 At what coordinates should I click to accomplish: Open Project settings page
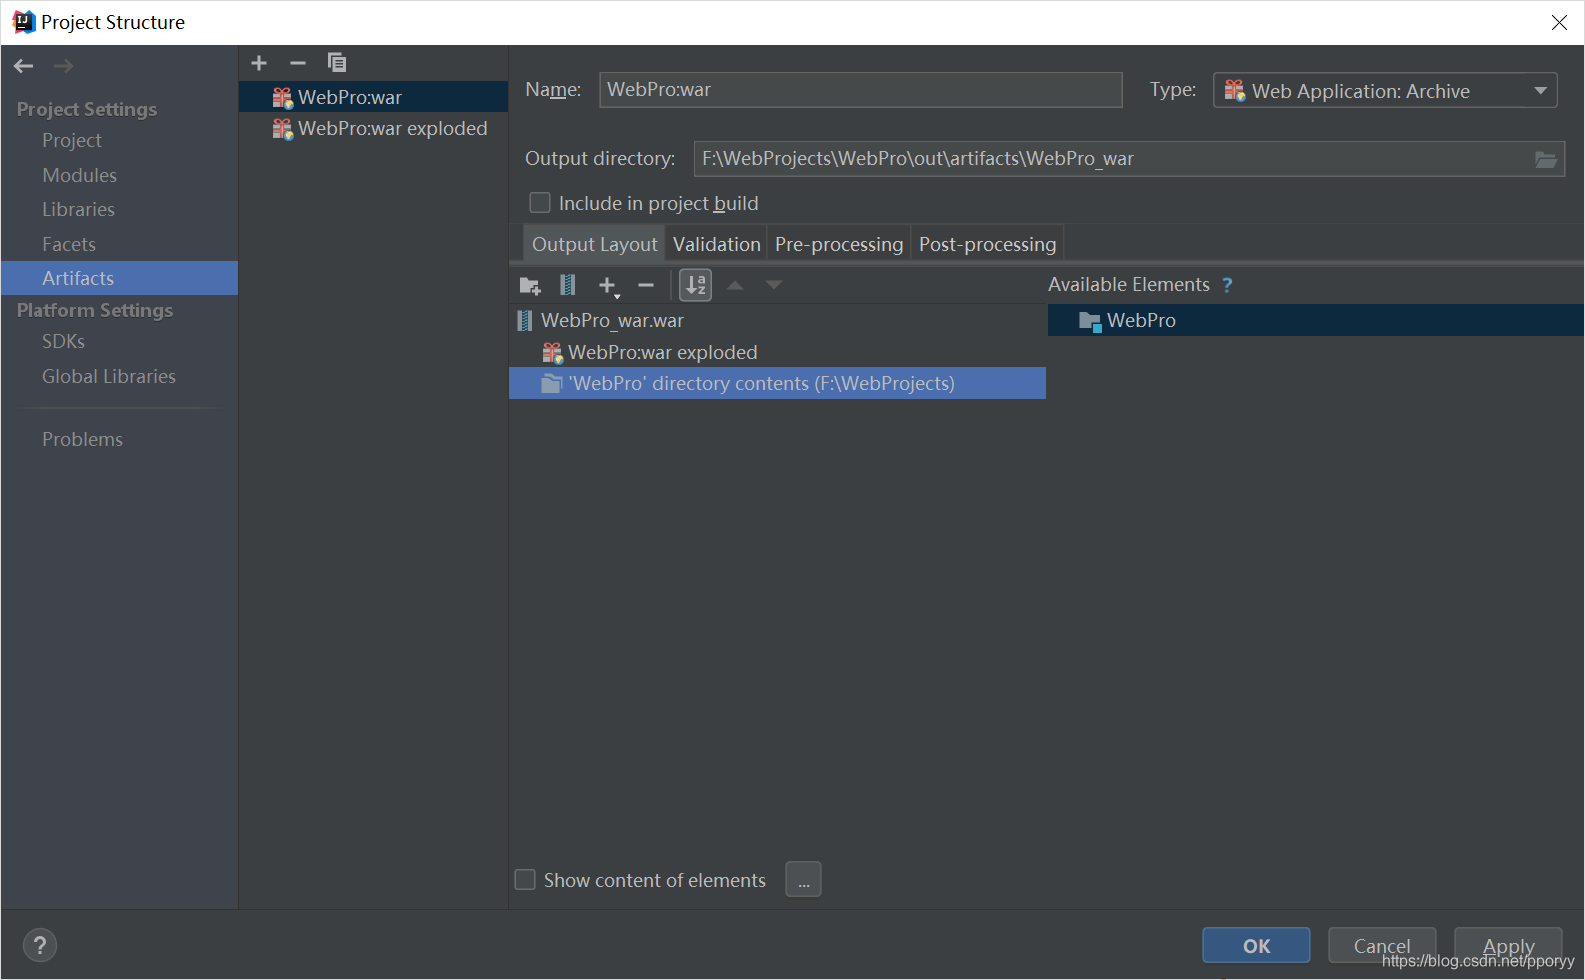click(x=72, y=141)
